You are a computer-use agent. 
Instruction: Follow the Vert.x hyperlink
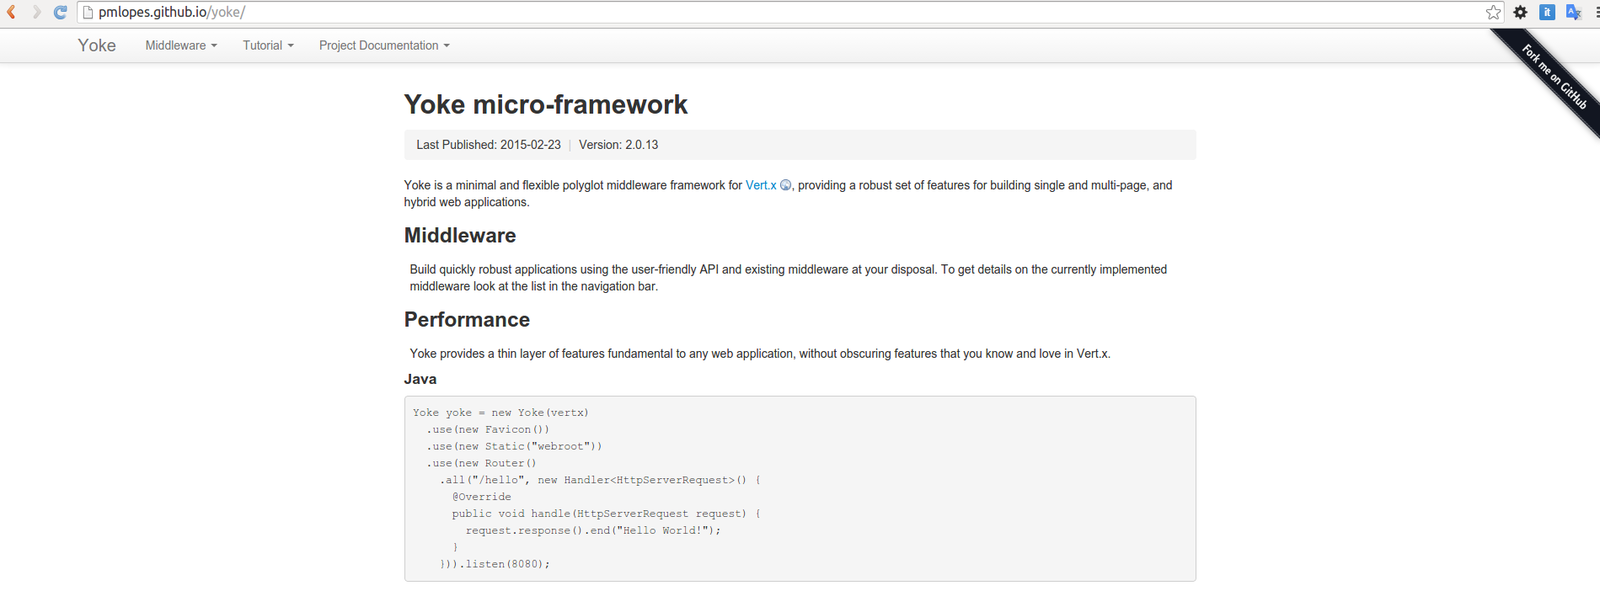tap(761, 185)
